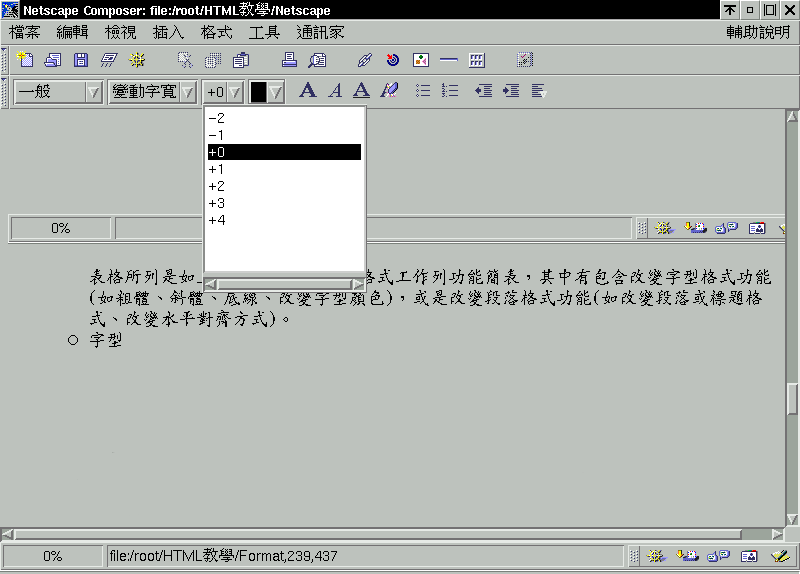Select -2 in the font size list
This screenshot has height=574, width=800.
pos(284,118)
